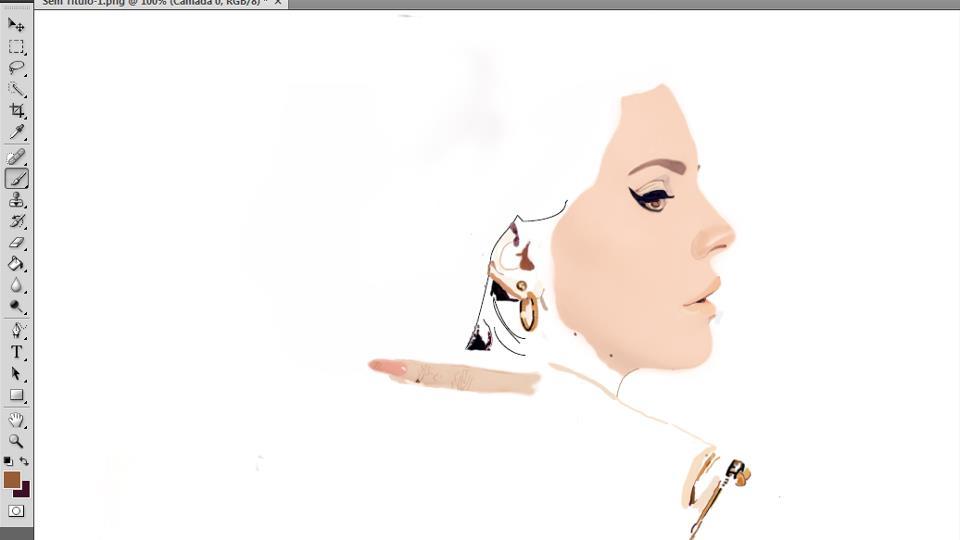Select the History Brush tool
This screenshot has width=960, height=540.
(x=16, y=222)
